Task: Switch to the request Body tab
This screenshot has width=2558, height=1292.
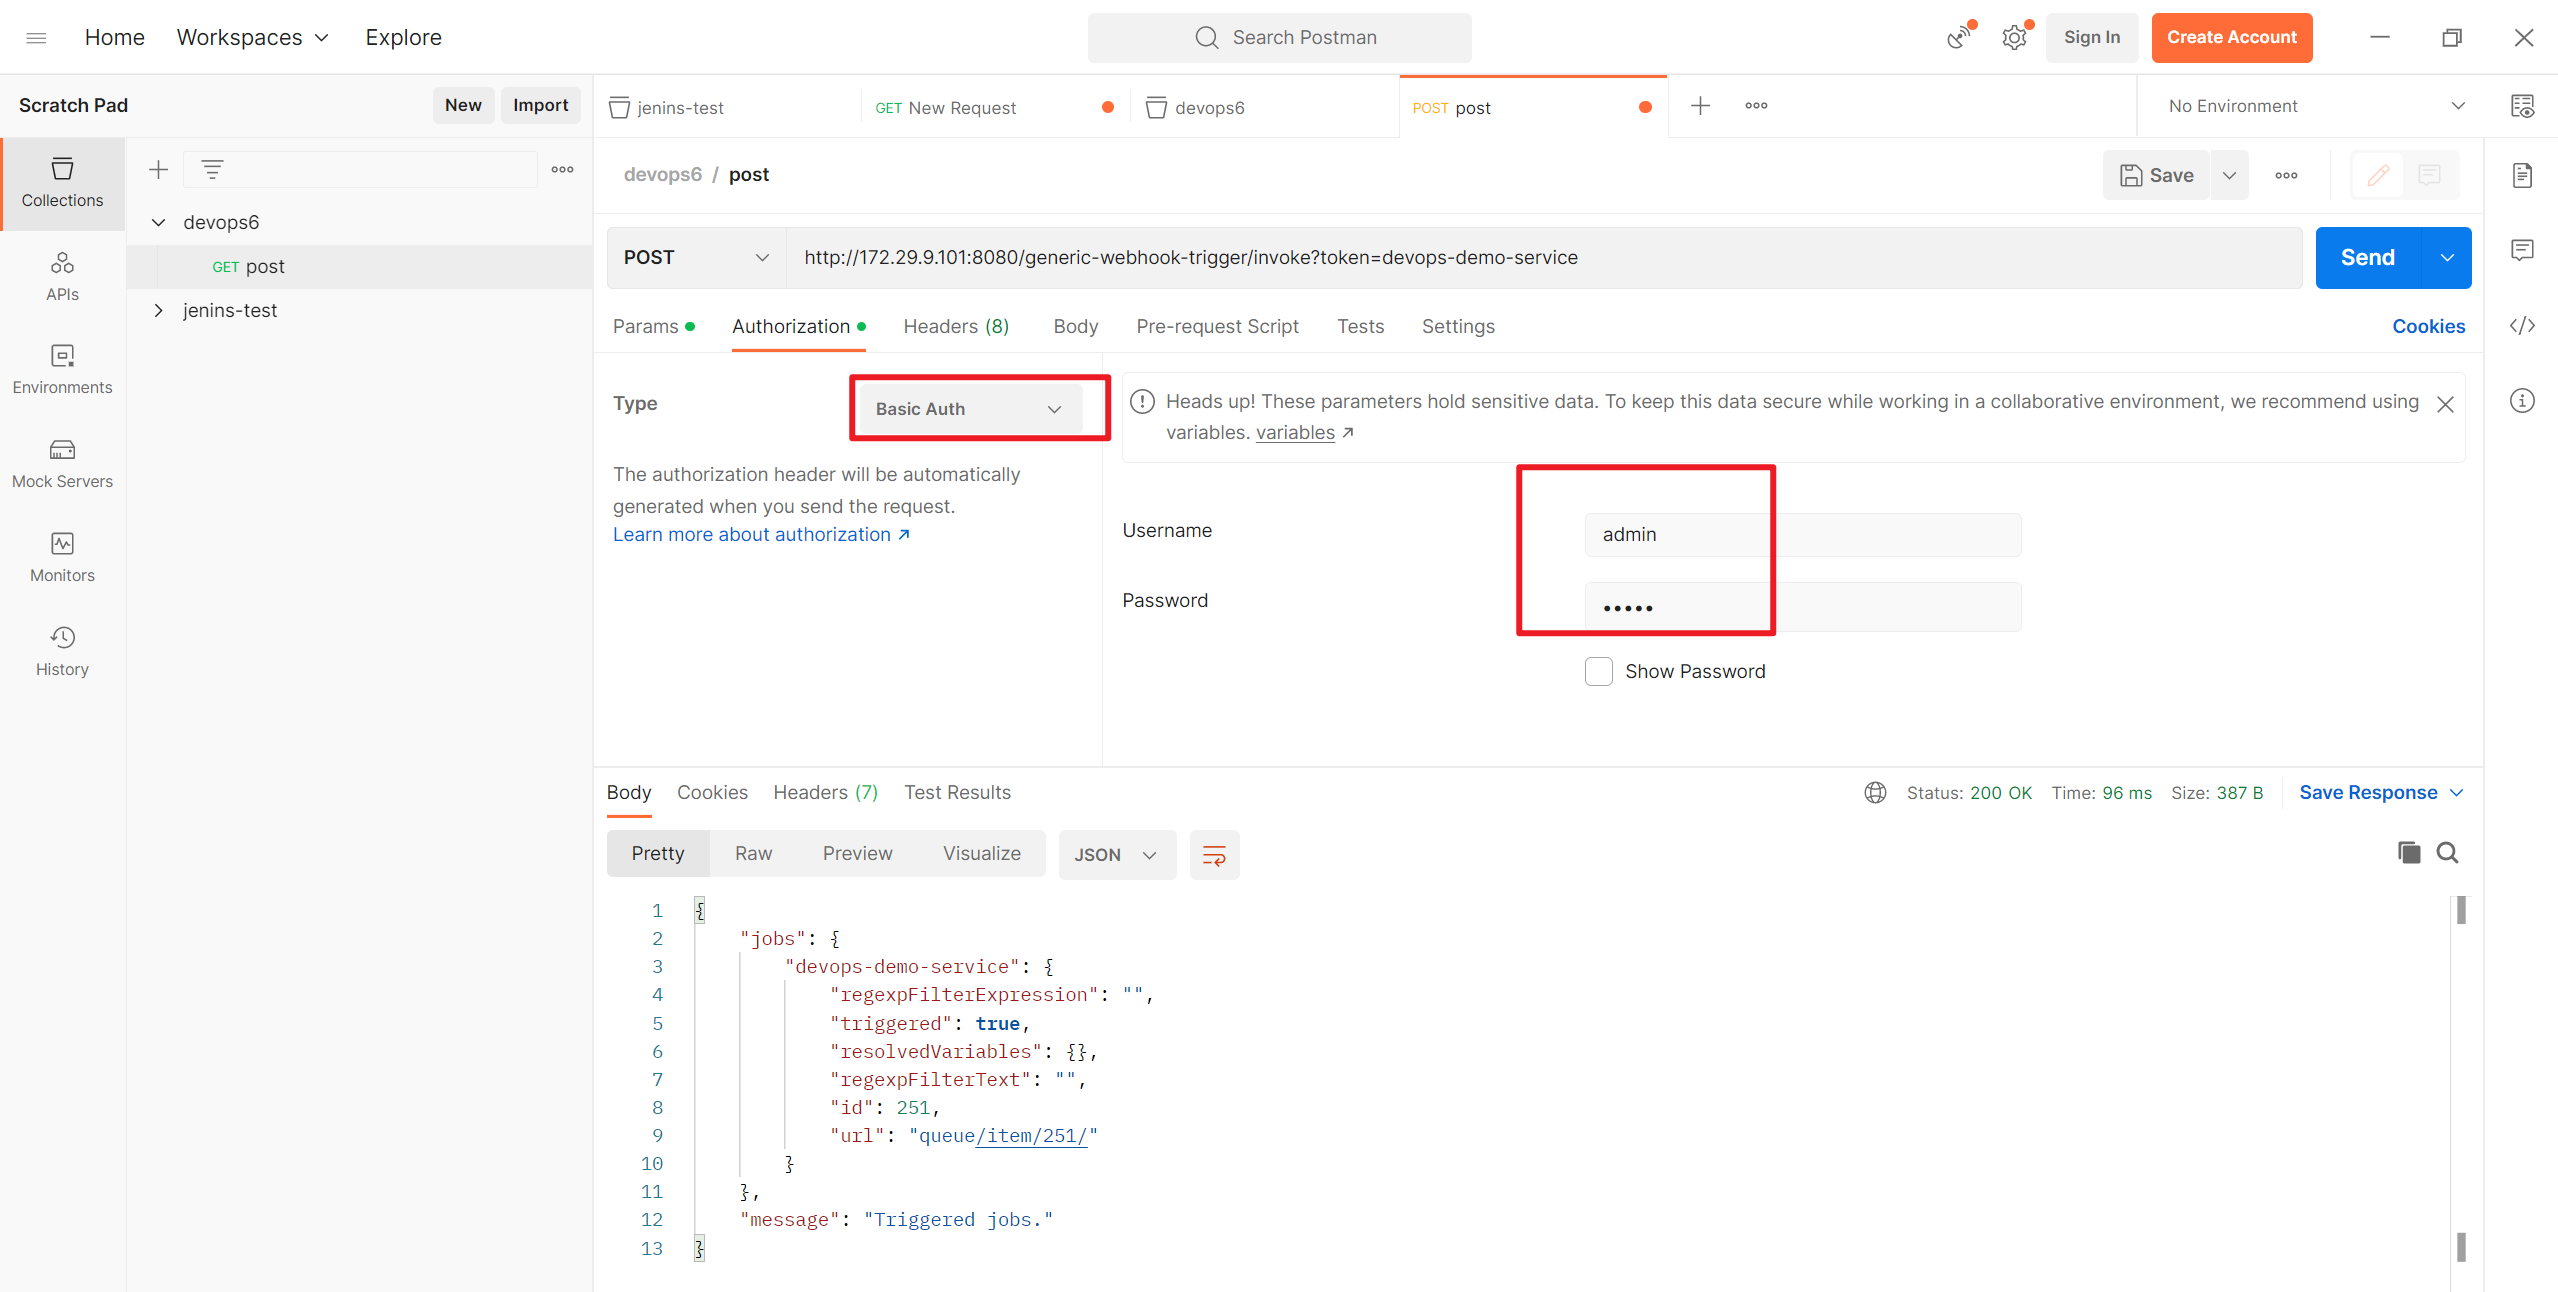Action: pos(1076,327)
